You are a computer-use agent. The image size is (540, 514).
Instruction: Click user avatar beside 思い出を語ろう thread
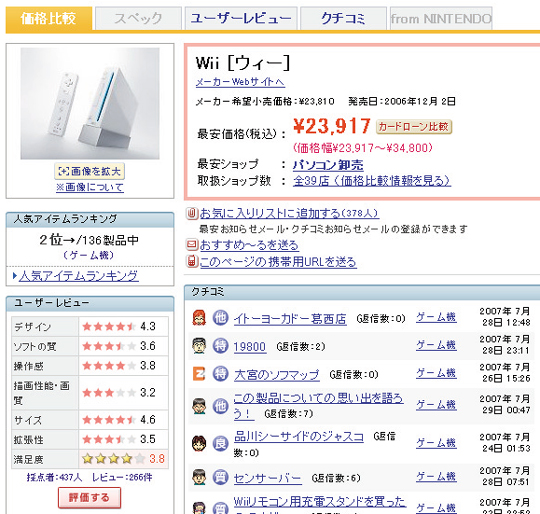[199, 406]
